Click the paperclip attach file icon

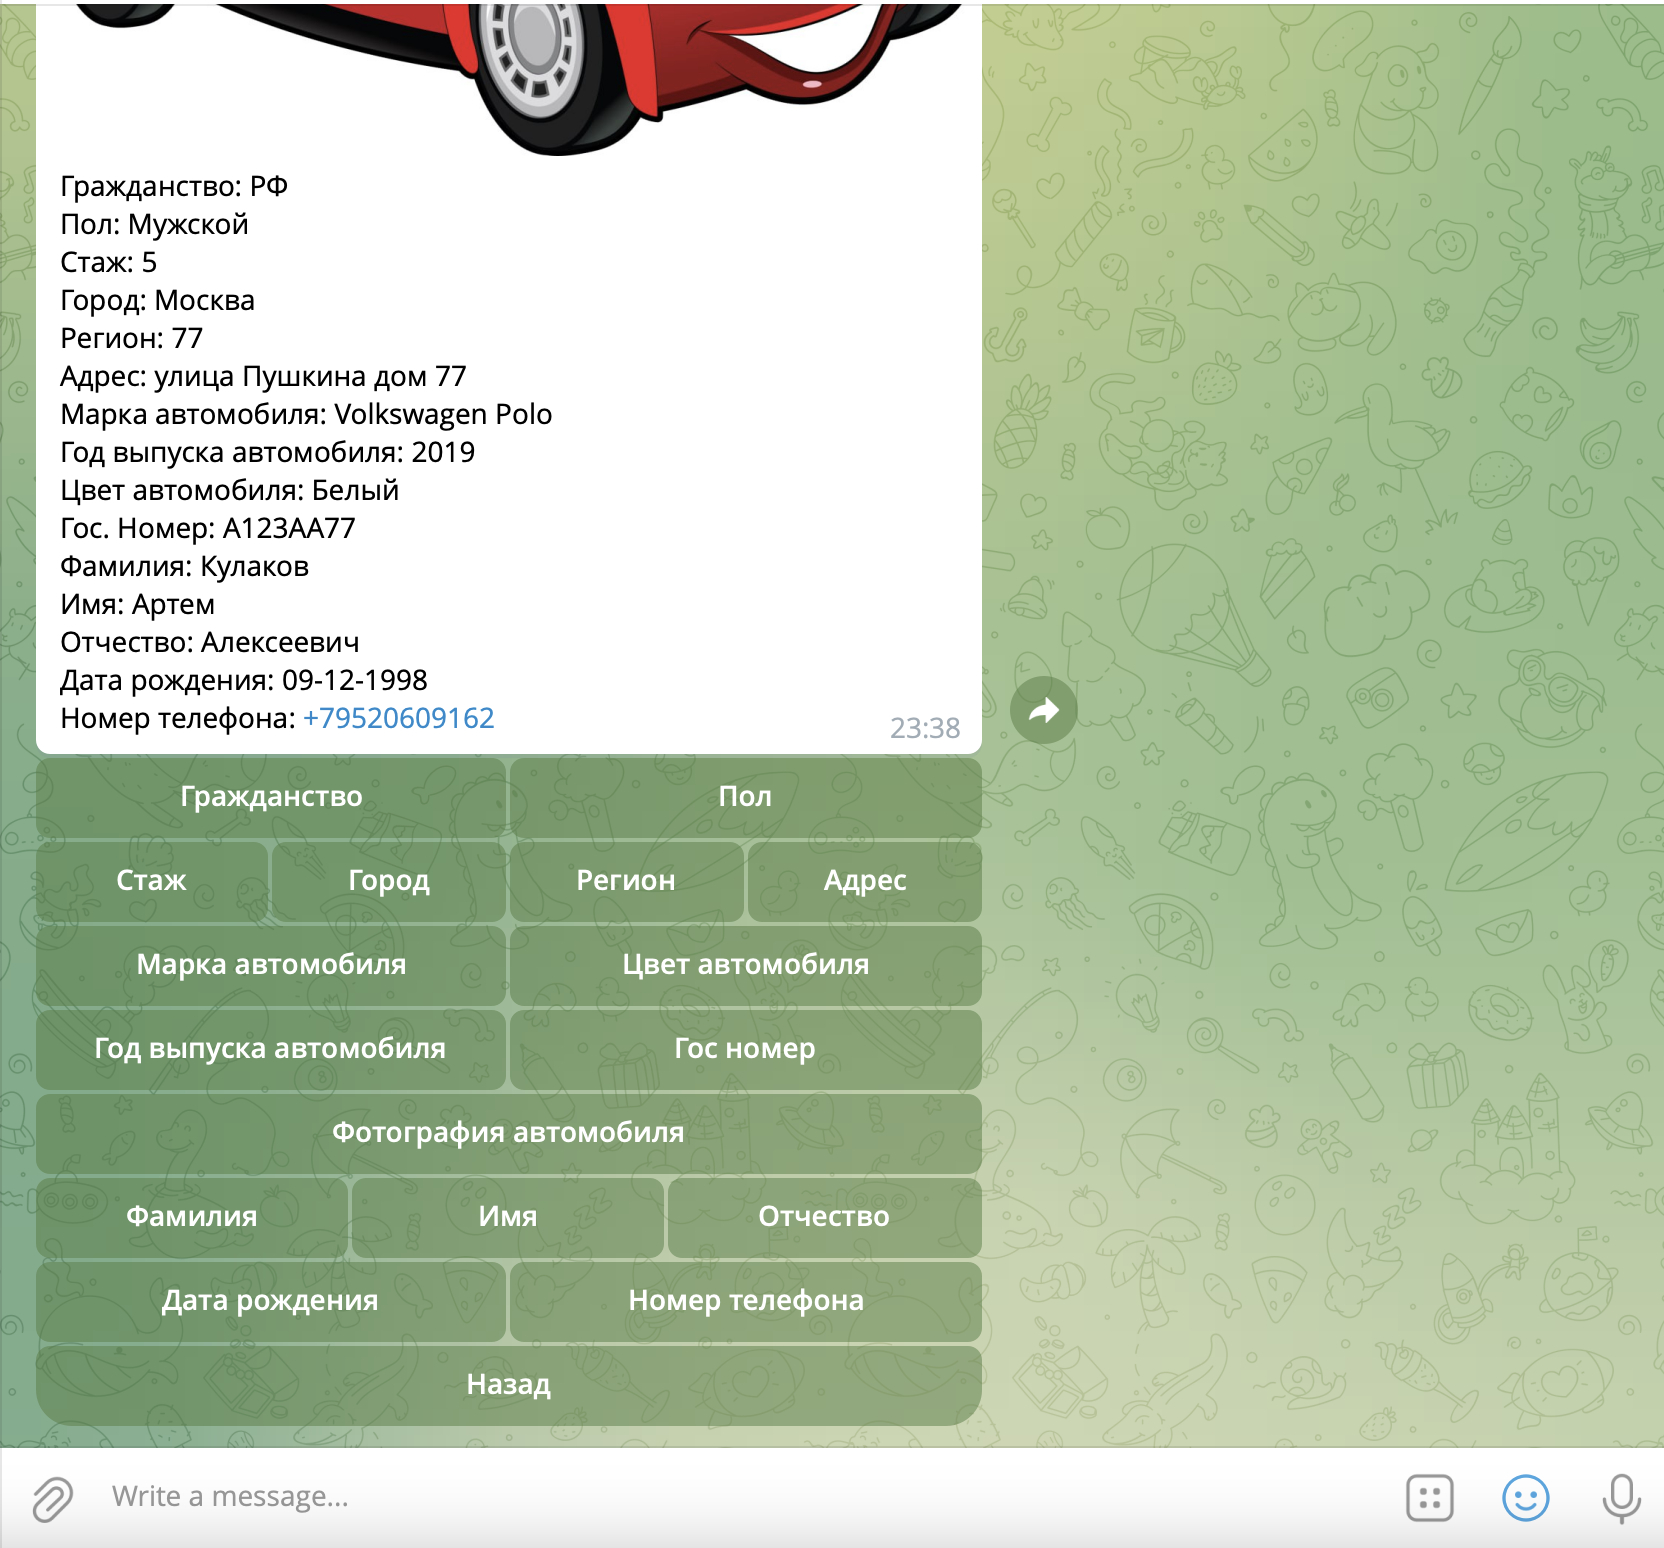[x=52, y=1499]
